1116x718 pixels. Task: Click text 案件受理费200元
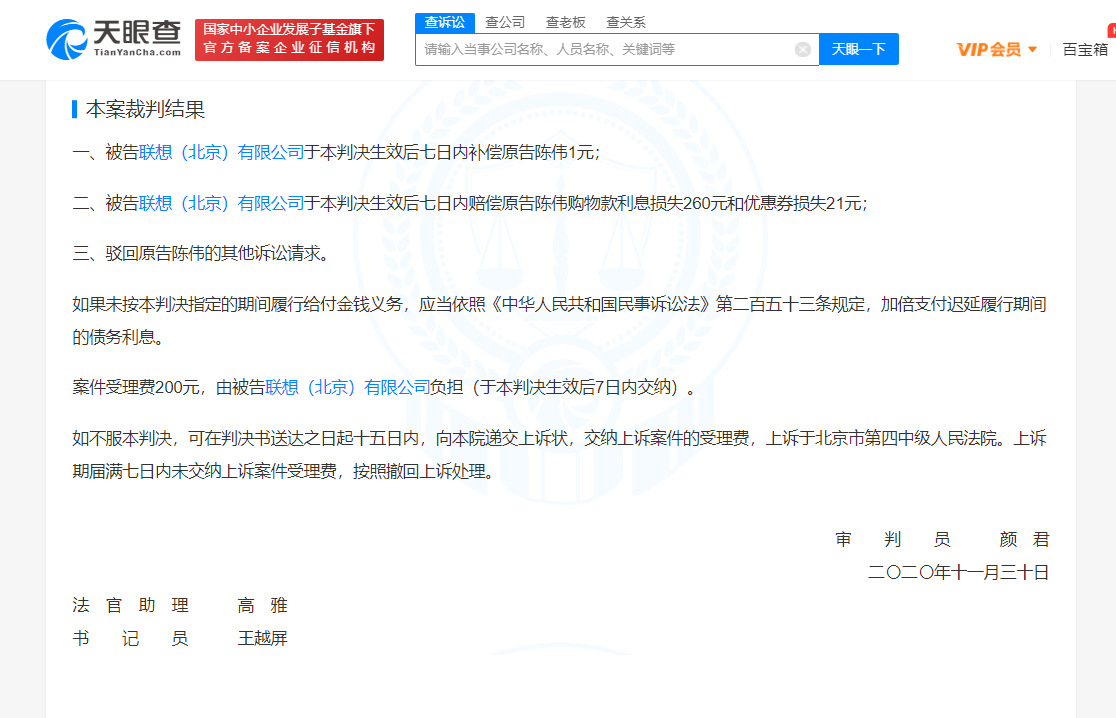pyautogui.click(x=136, y=387)
